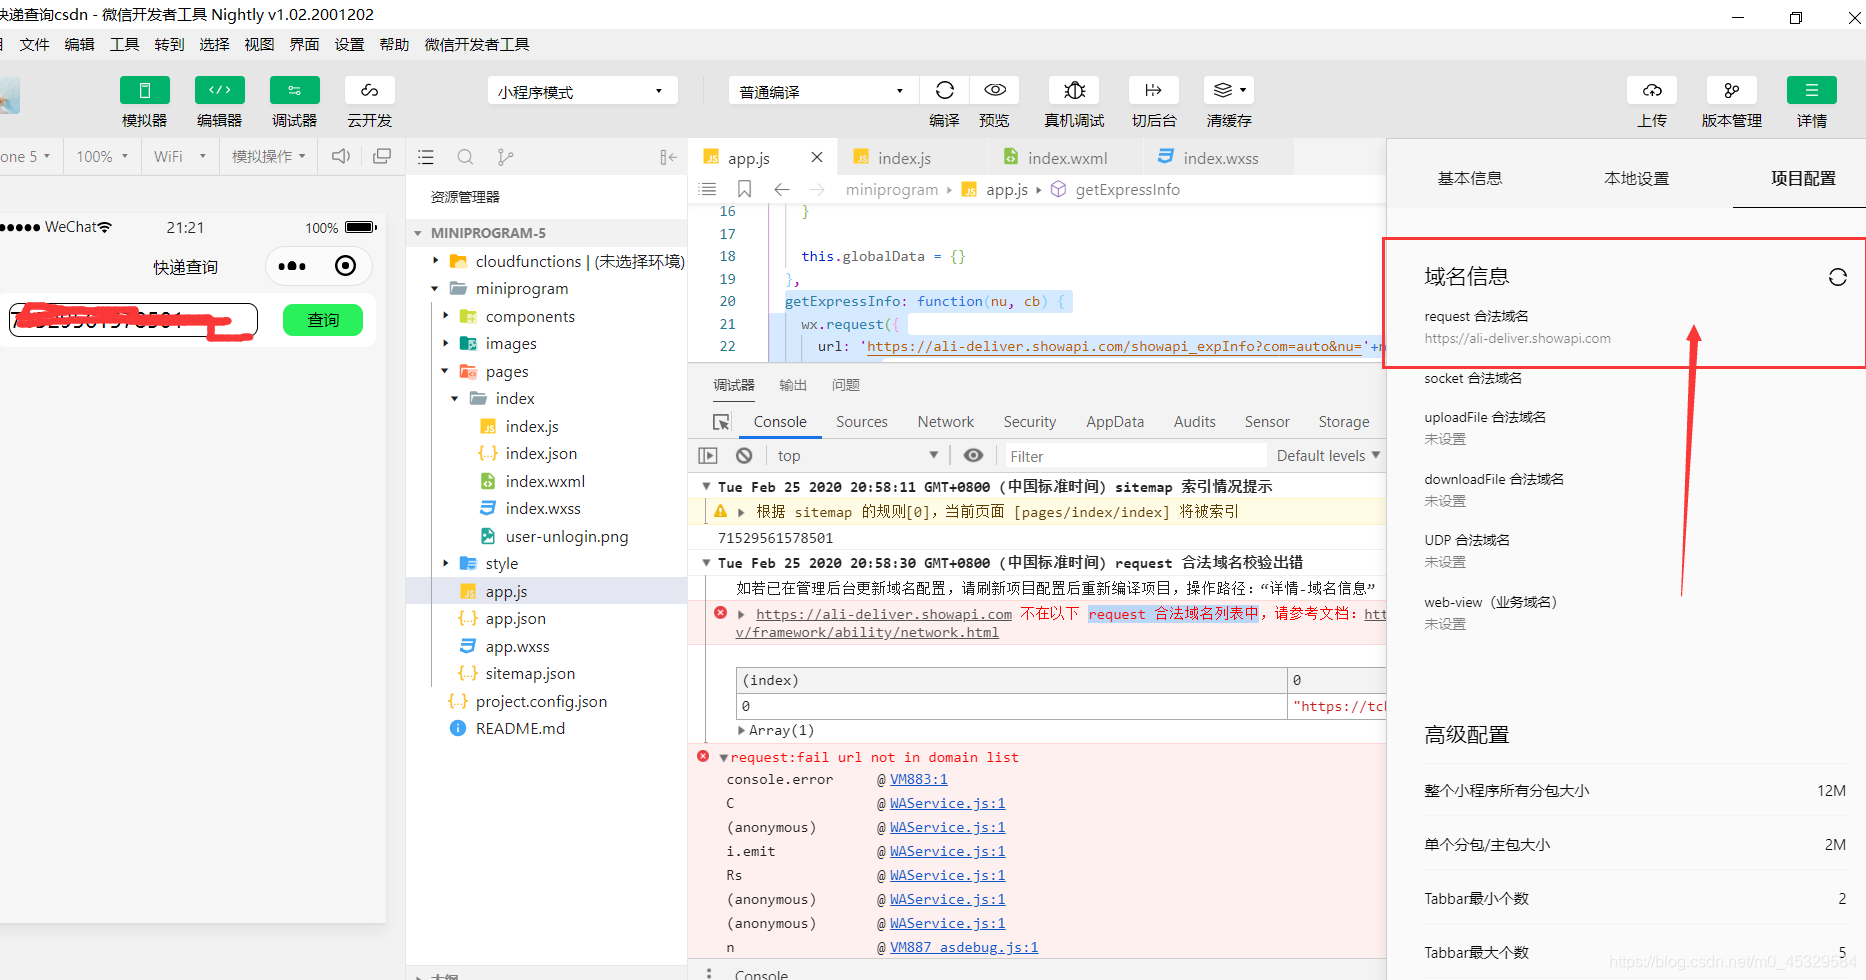Collapse the explorer sidebar

tap(668, 157)
